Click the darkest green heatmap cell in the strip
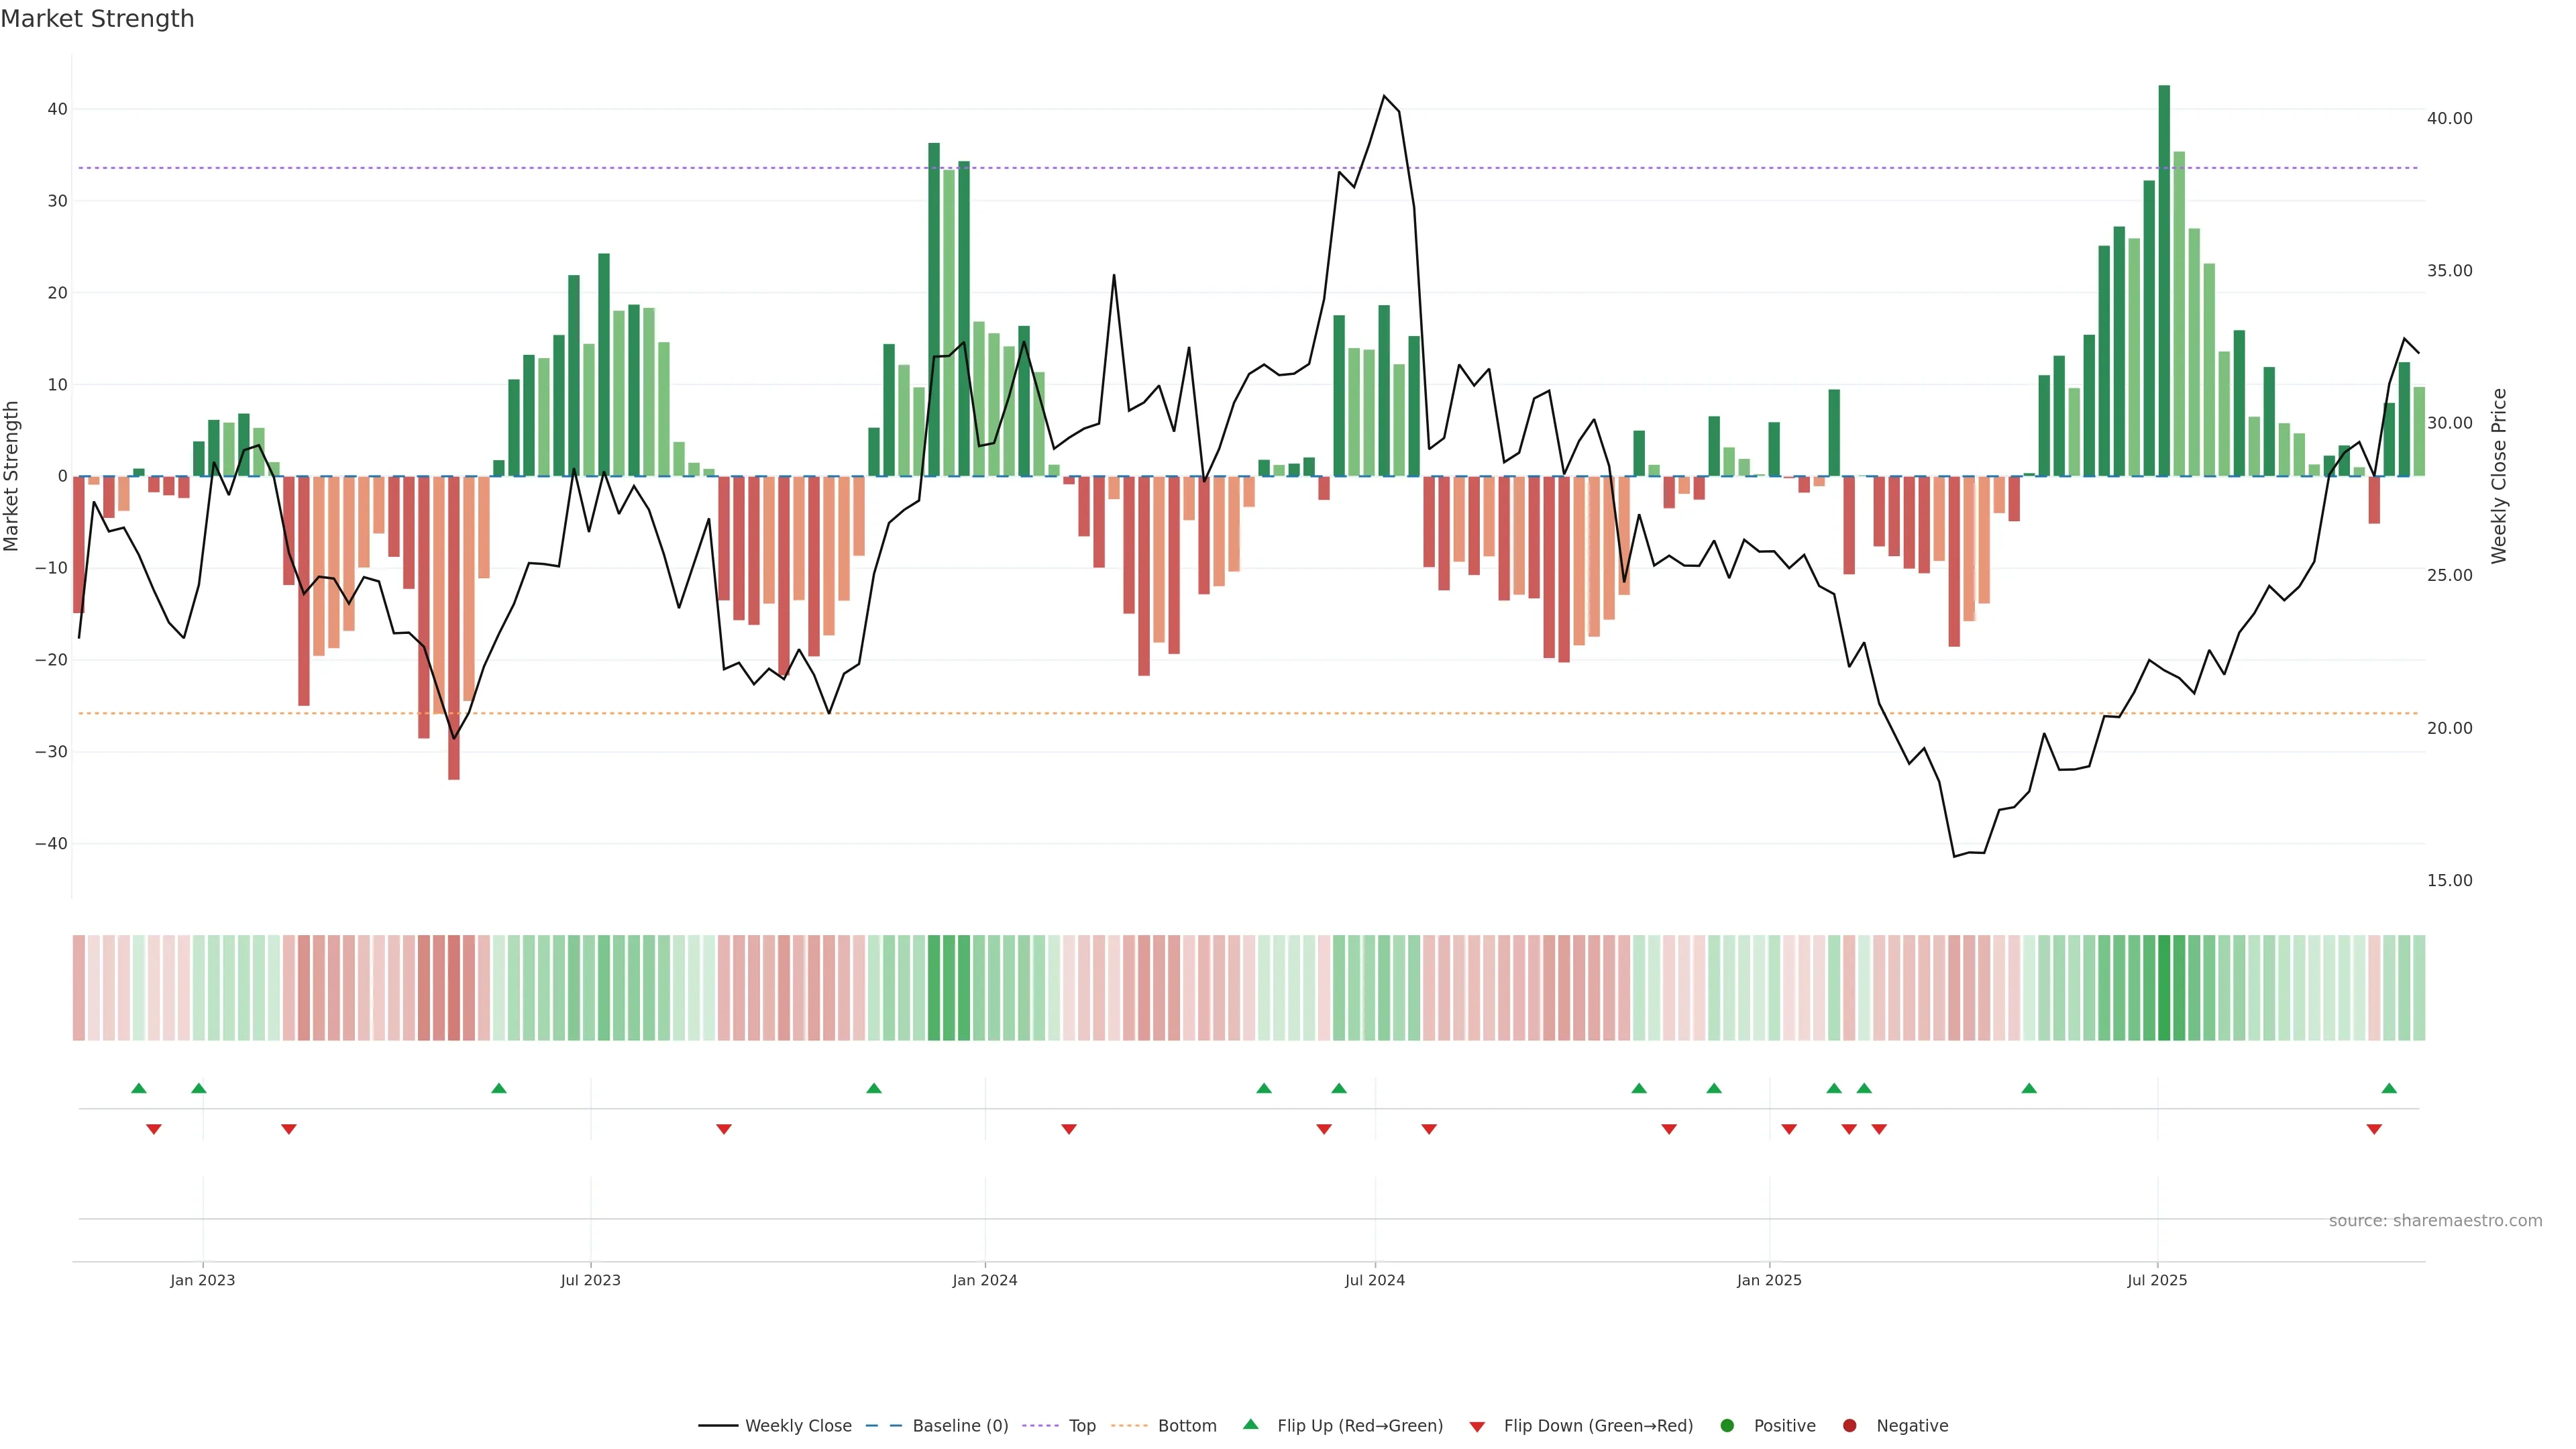 [2164, 987]
